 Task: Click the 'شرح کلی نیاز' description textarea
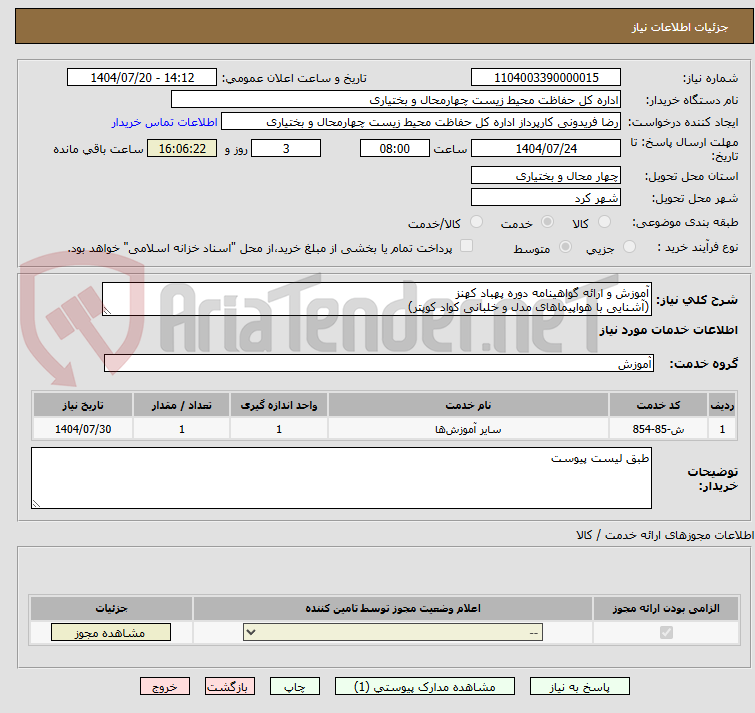(x=377, y=299)
